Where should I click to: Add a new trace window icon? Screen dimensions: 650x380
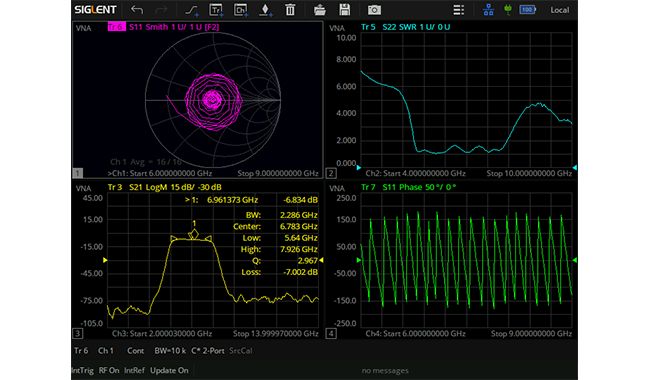[216, 10]
